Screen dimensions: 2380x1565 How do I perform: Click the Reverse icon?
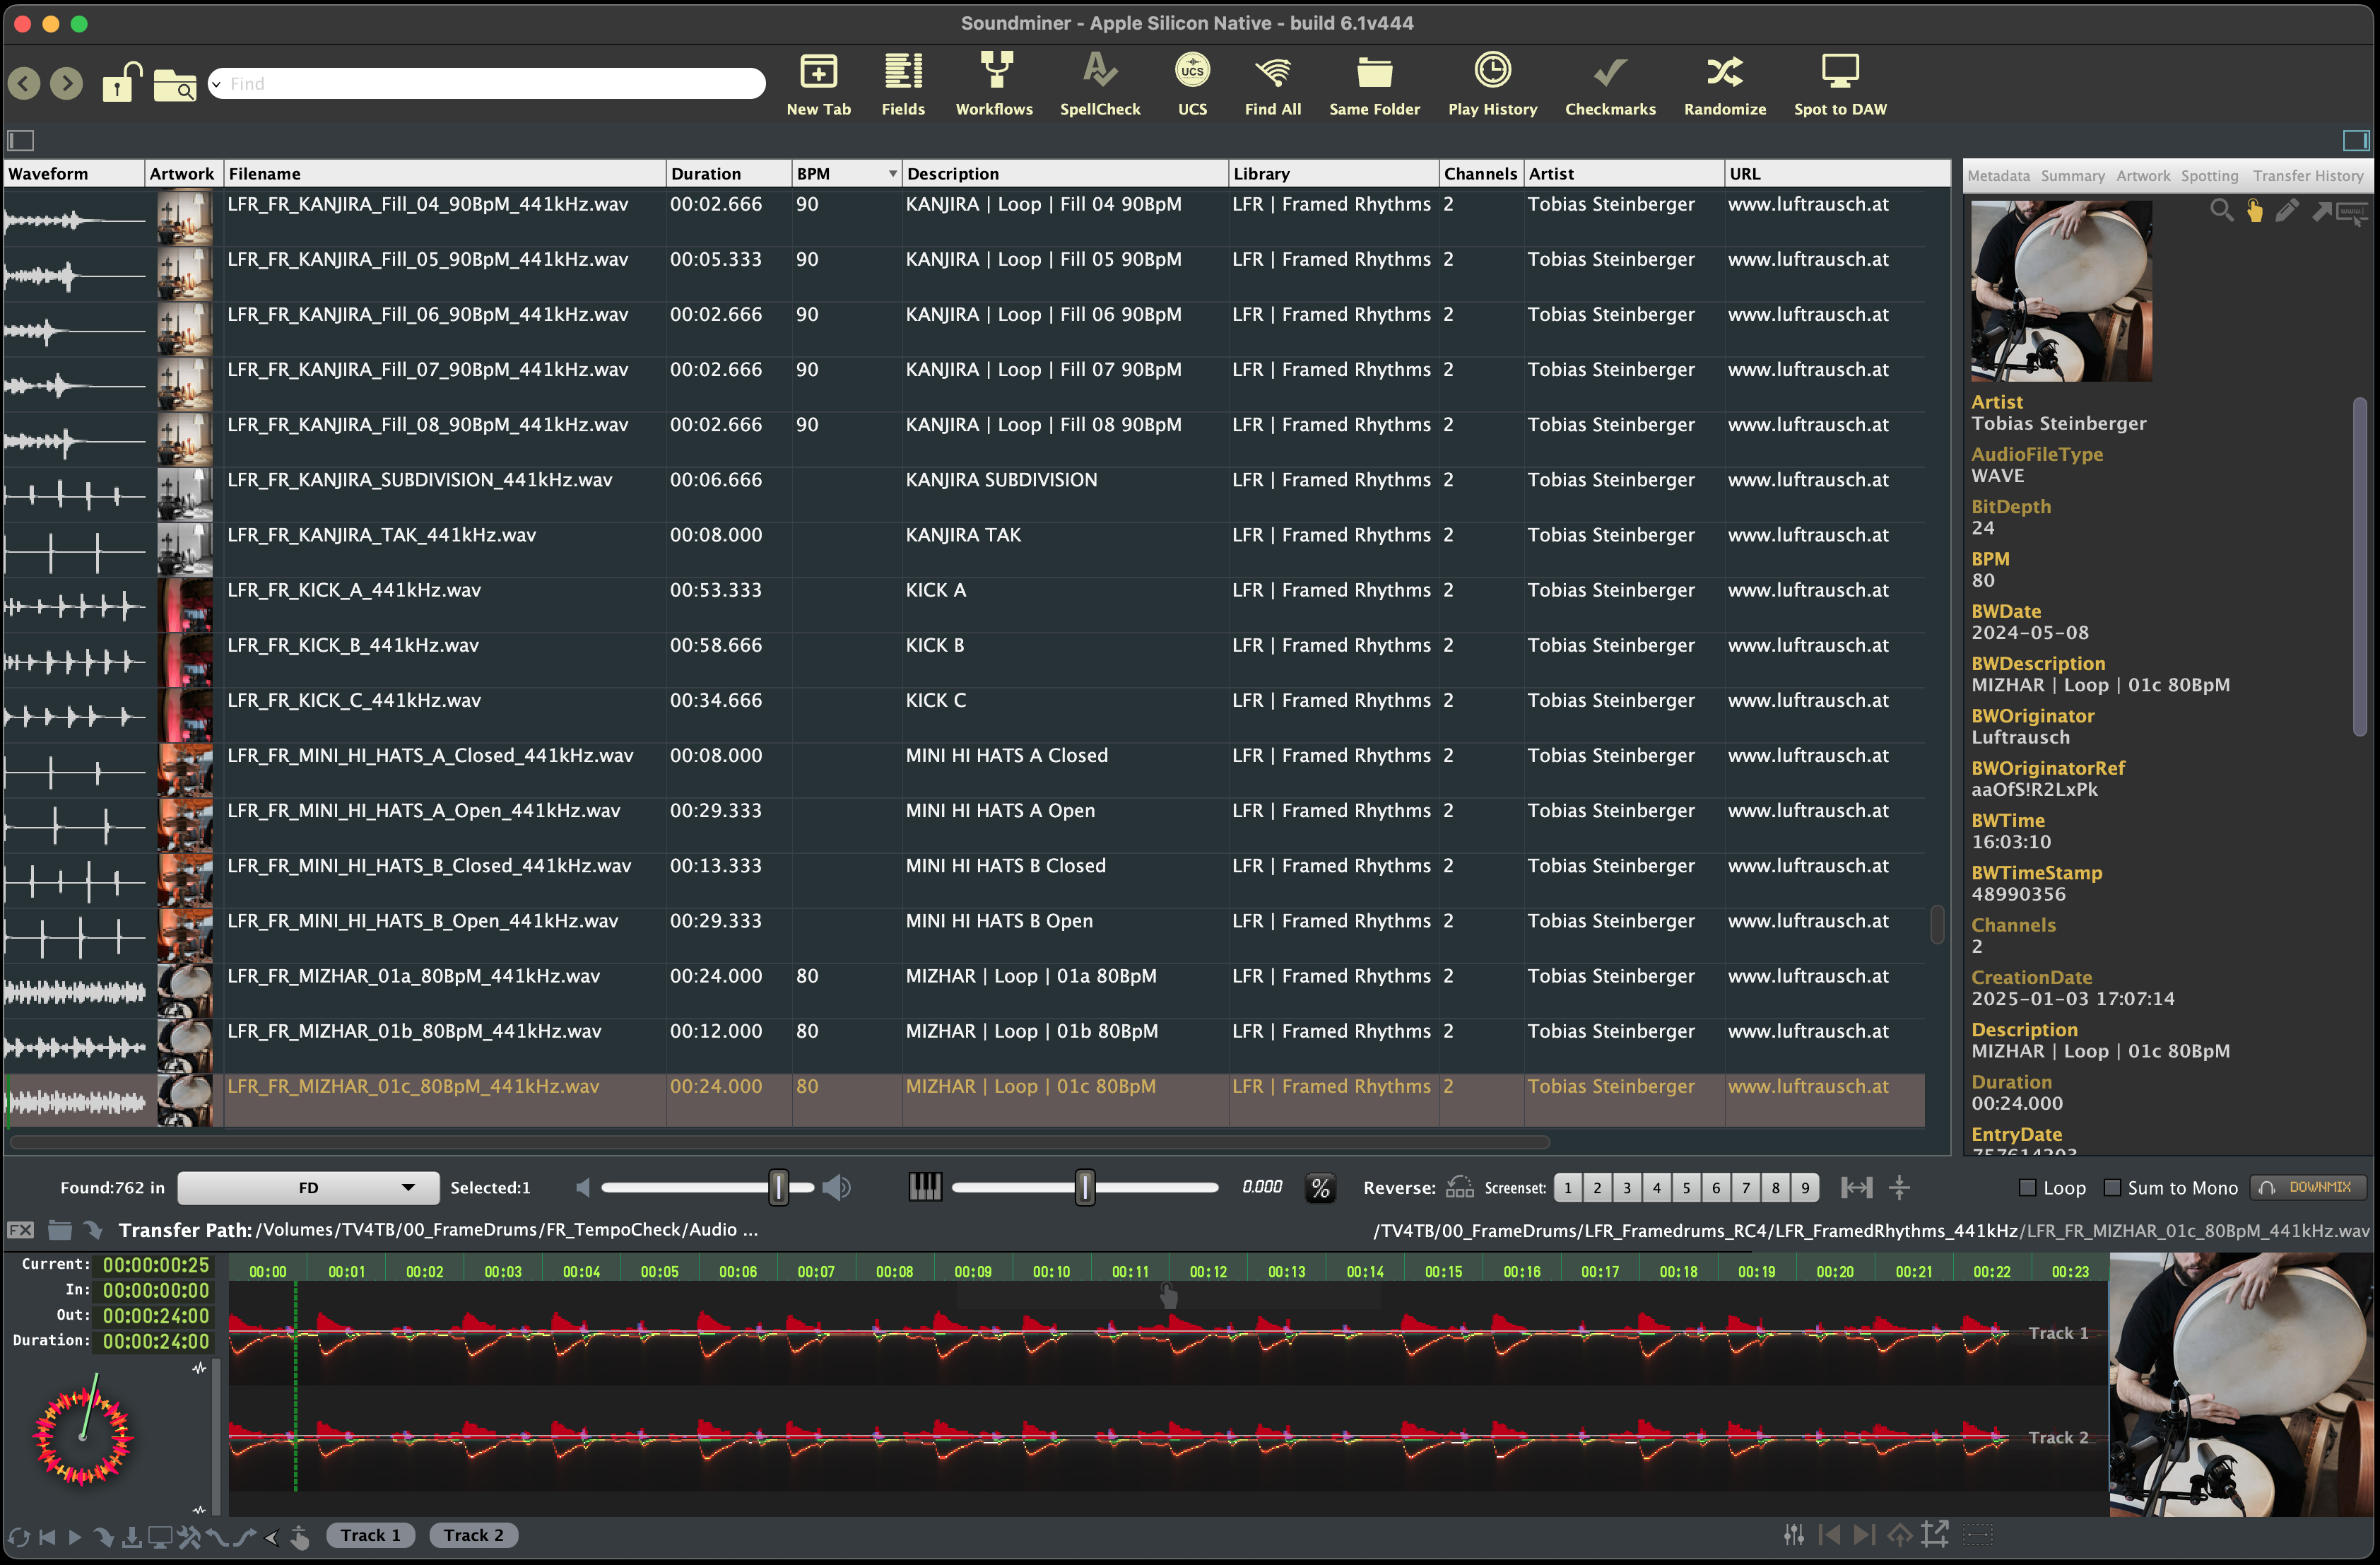pos(1459,1187)
